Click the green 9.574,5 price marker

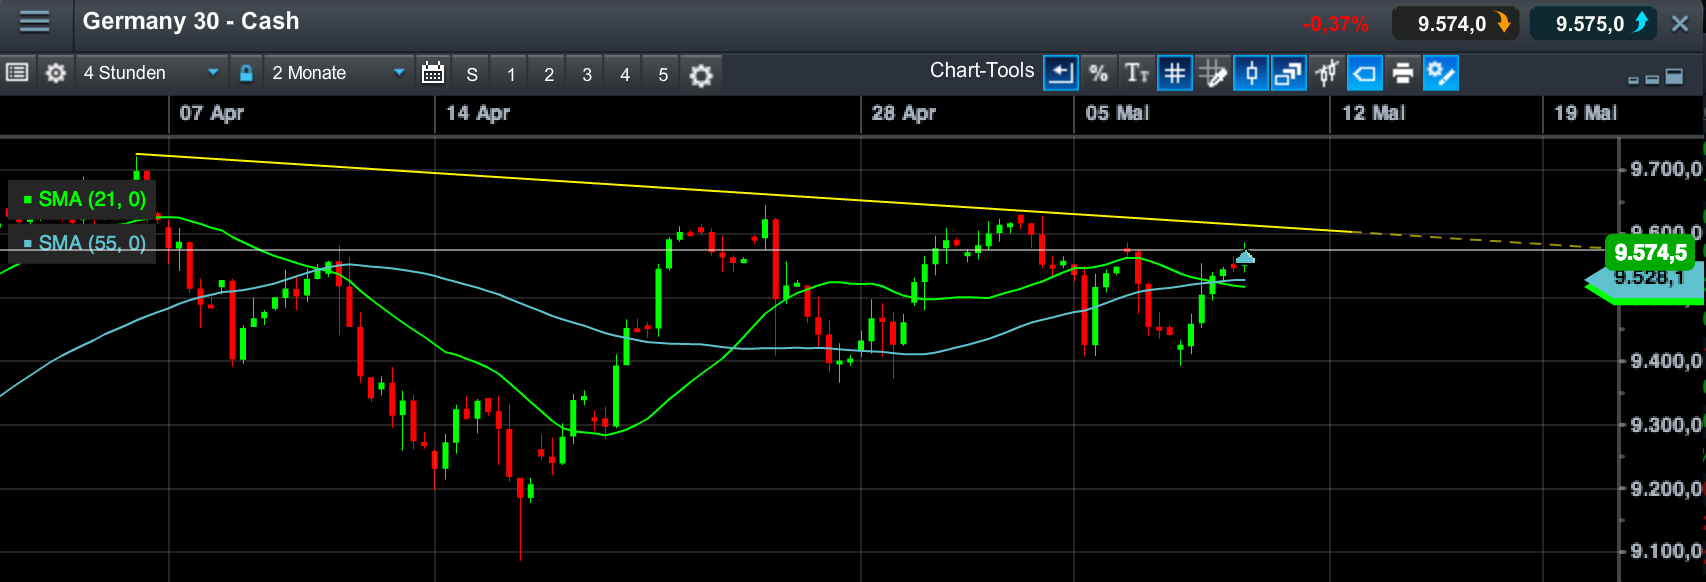tap(1649, 253)
